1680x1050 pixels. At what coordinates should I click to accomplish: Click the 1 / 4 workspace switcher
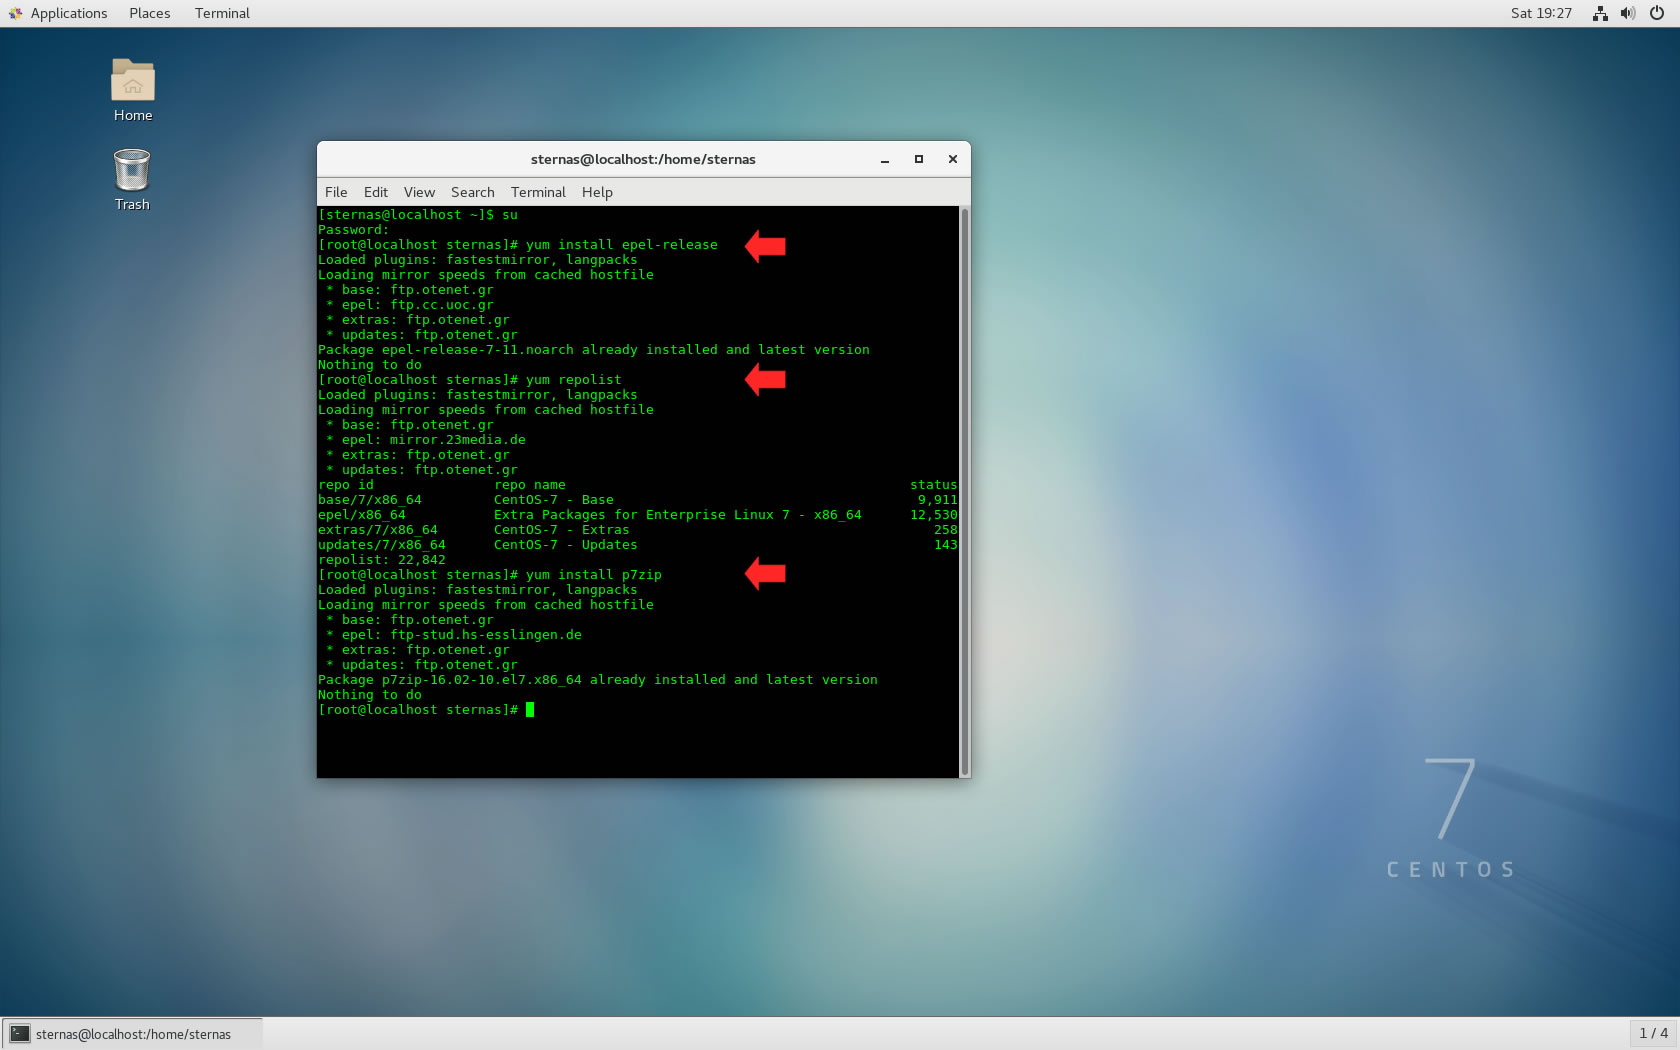coord(1653,1033)
